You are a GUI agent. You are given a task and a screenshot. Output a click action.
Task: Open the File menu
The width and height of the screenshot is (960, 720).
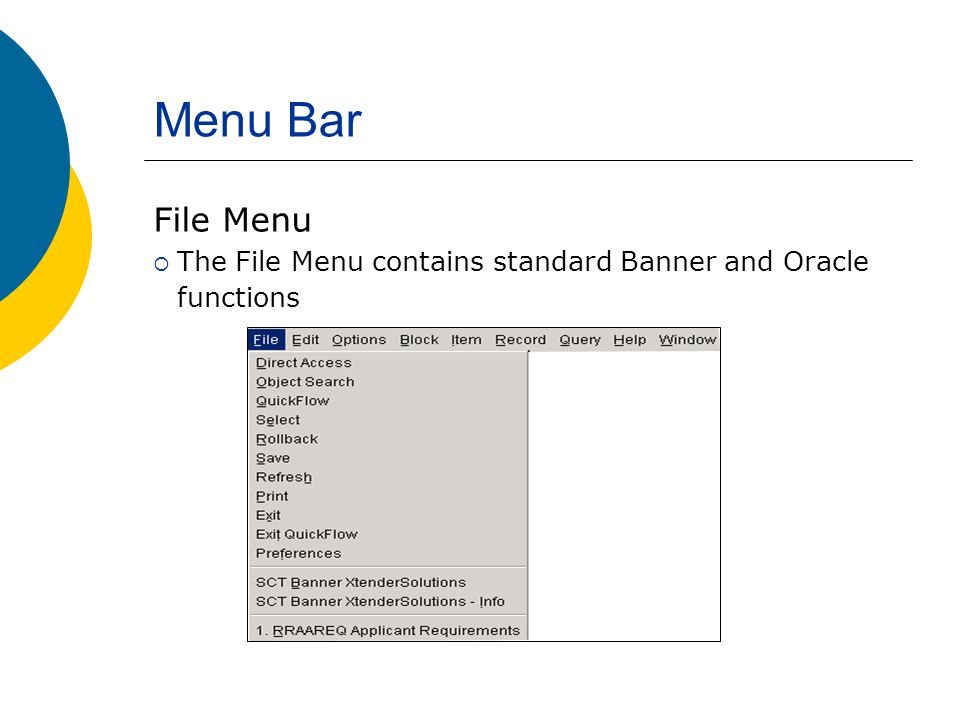coord(266,340)
